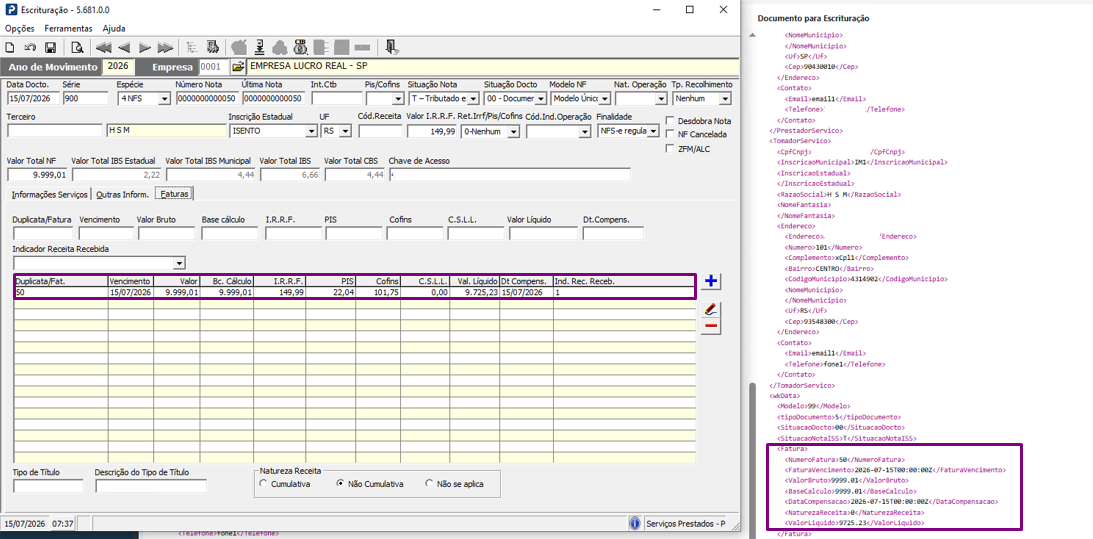The width and height of the screenshot is (1093, 539).
Task: Open the search document magnifier icon
Action: click(x=77, y=48)
